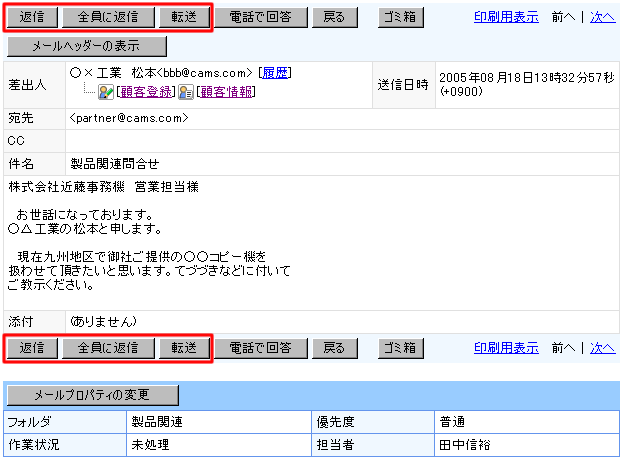
Task: Open 印刷用表示 link above the message header
Action: click(506, 17)
